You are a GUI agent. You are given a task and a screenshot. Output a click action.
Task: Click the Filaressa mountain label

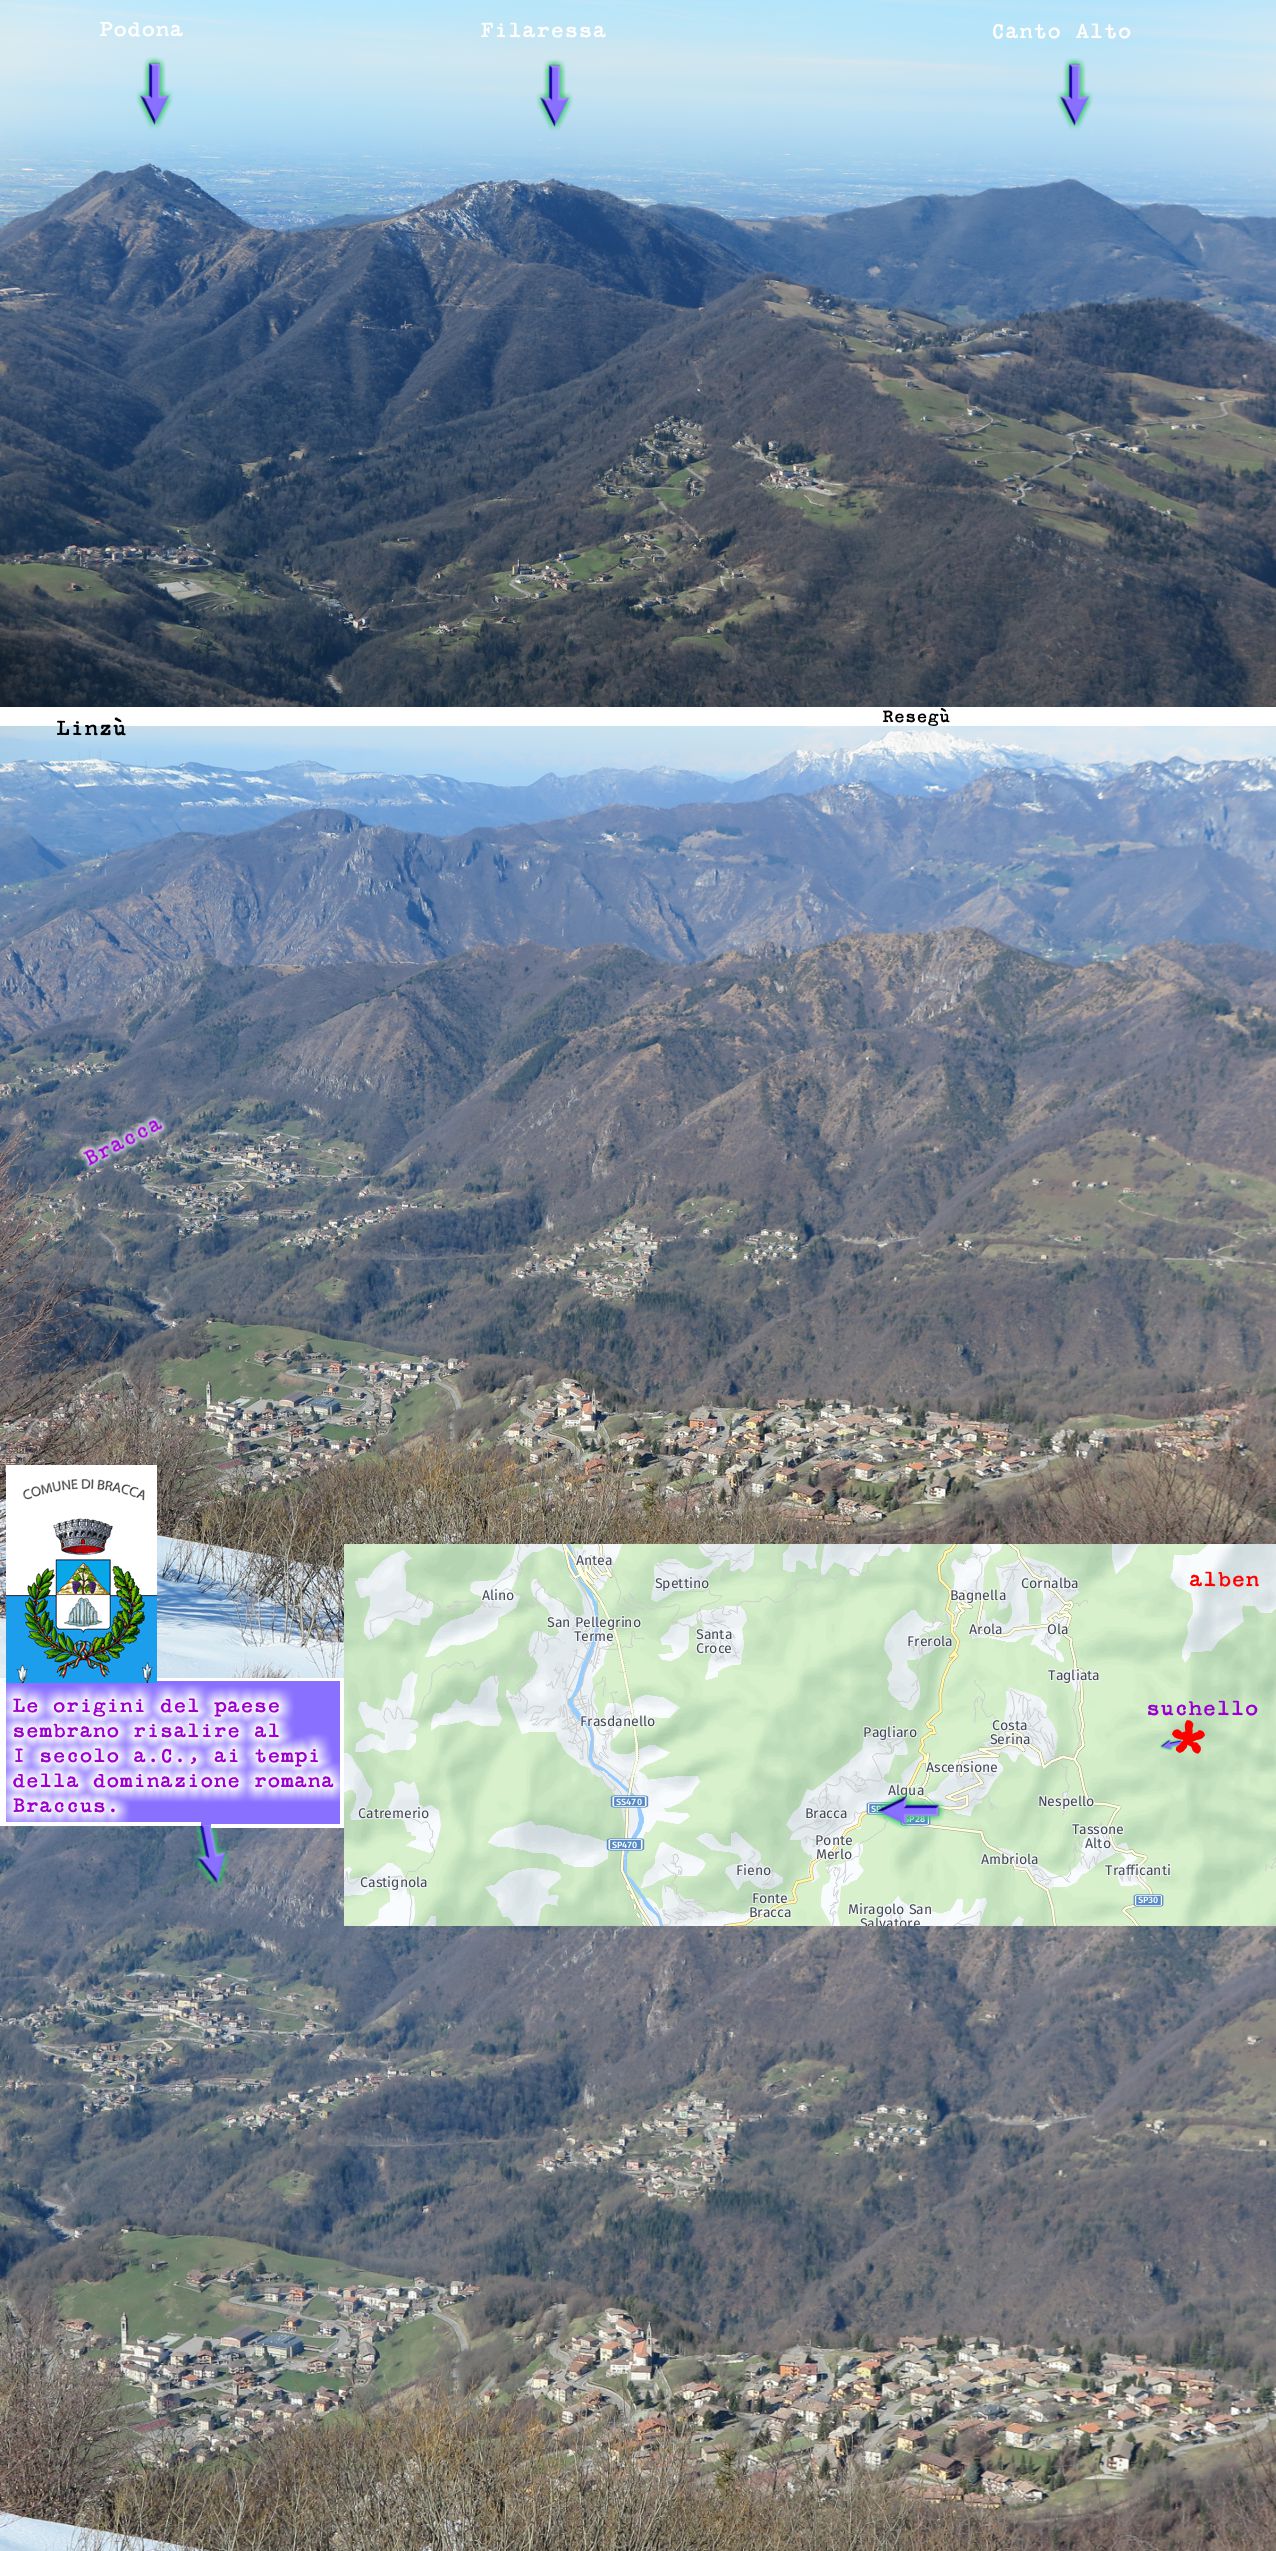pos(543,31)
